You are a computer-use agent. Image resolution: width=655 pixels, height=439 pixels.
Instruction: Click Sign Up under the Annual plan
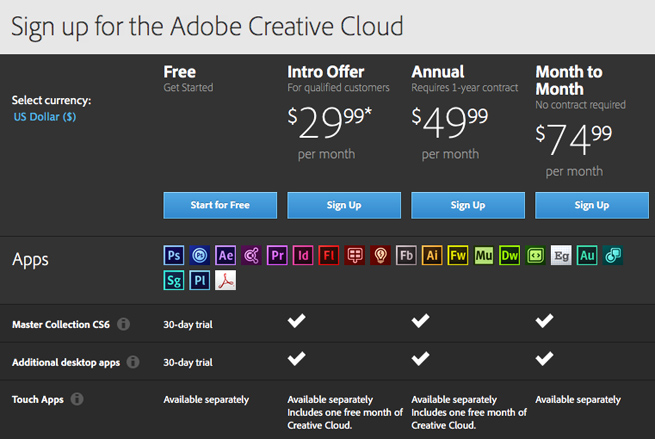tap(468, 205)
